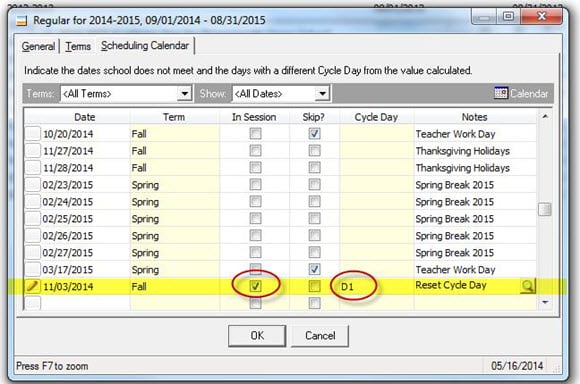Click the grid scrollbar thumb

[x=545, y=209]
